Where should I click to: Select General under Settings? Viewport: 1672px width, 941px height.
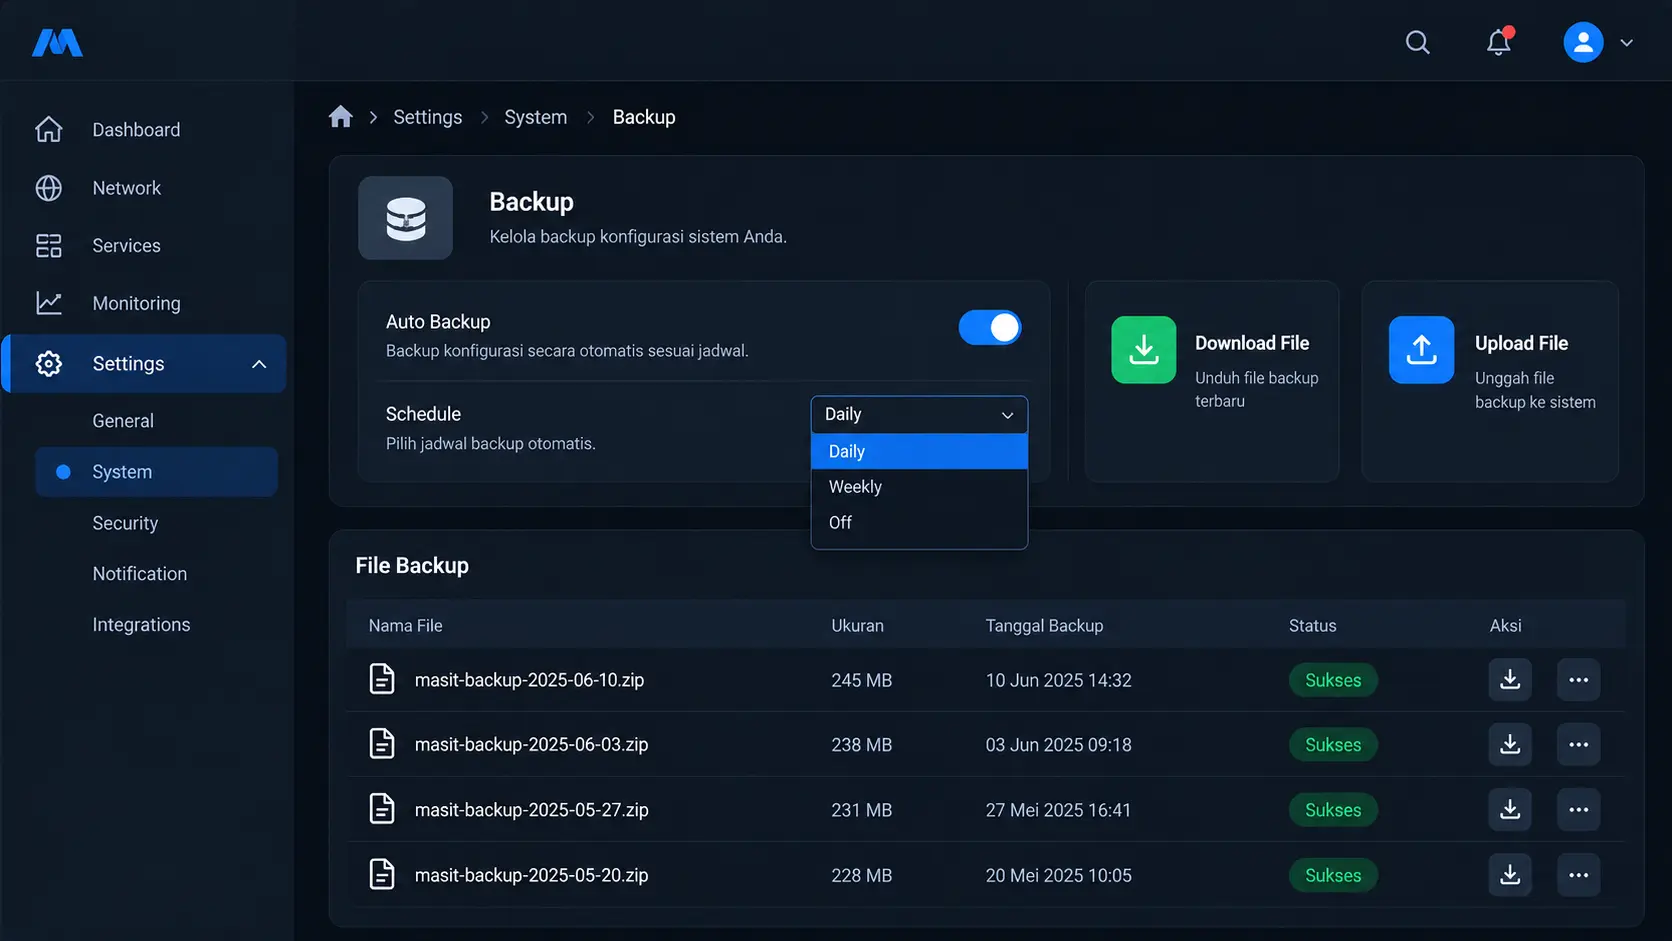coord(123,421)
